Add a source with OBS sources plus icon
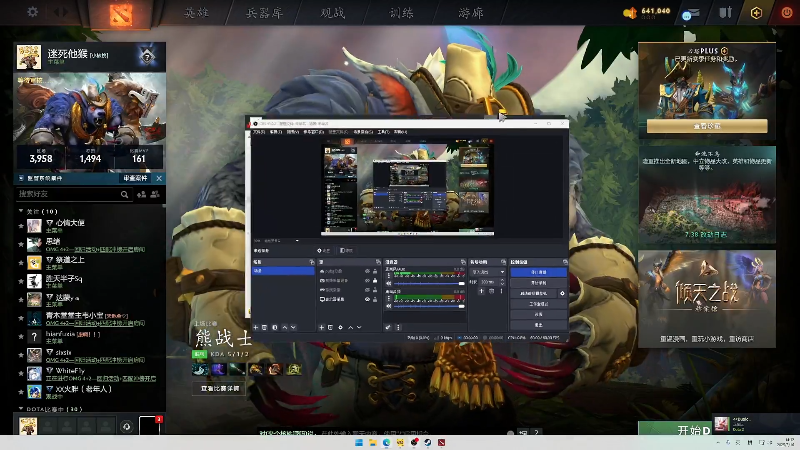800x450 pixels. 321,327
